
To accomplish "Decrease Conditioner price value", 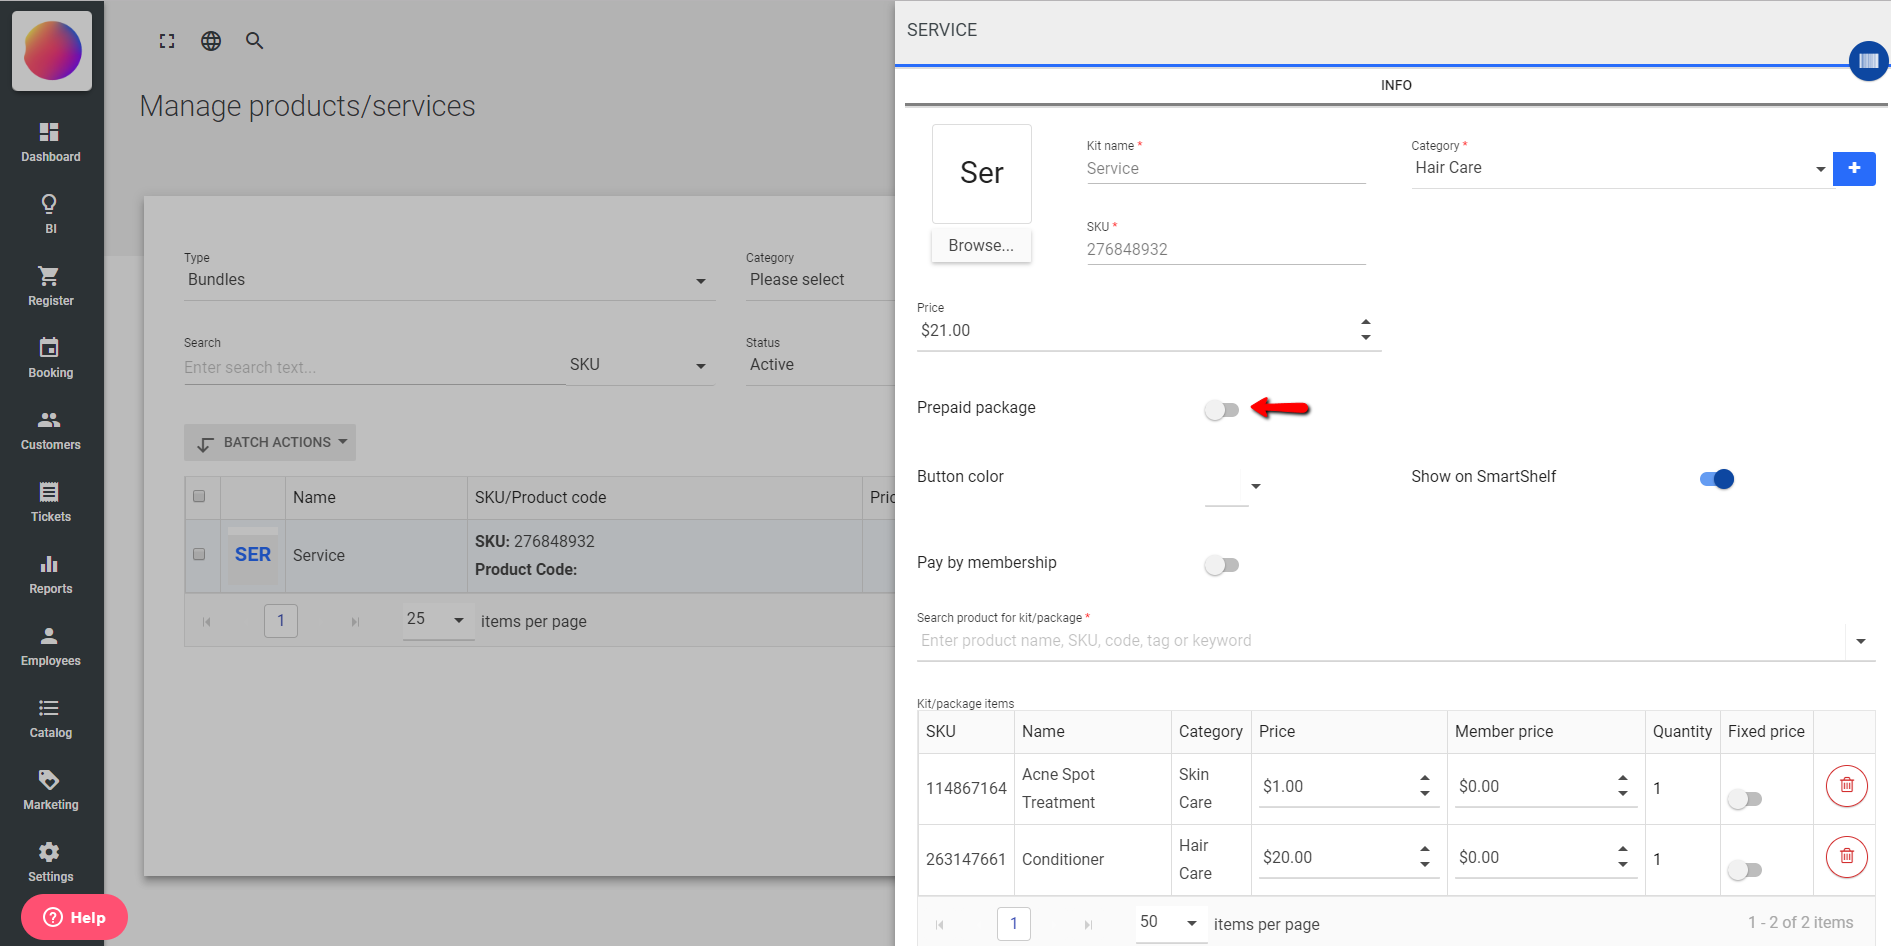I will tap(1425, 865).
